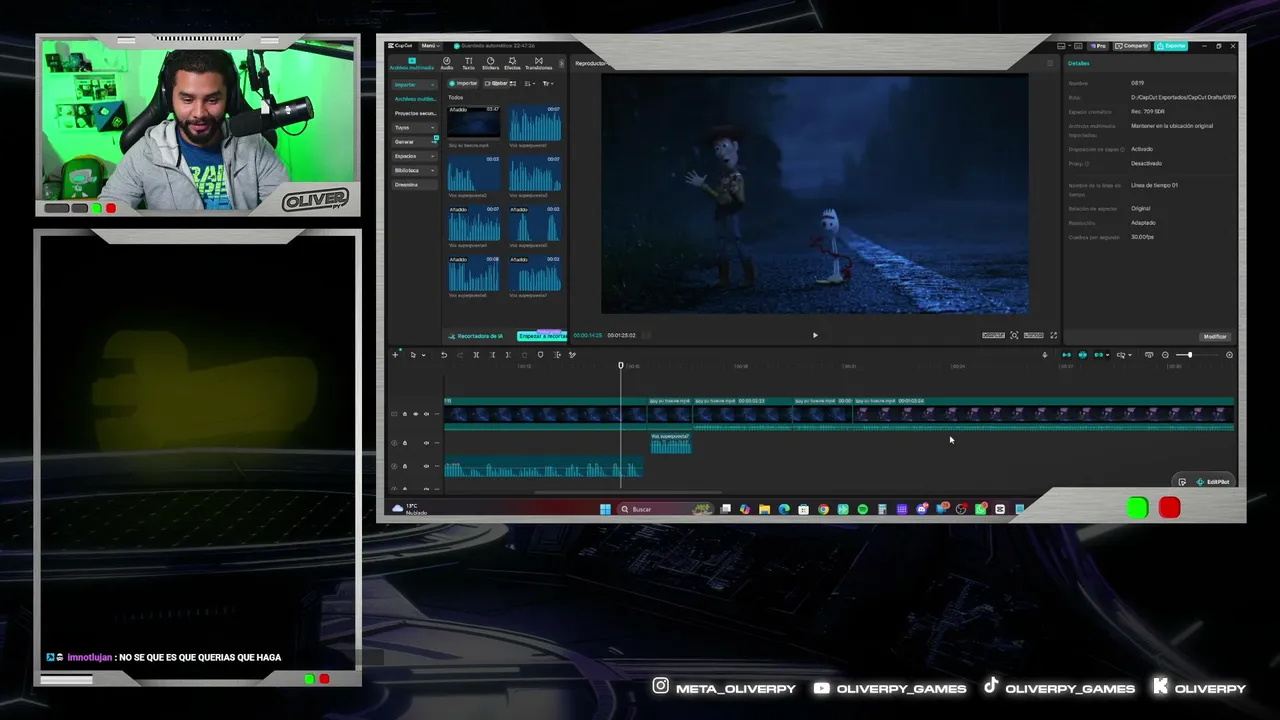Screen dimensions: 1280x720
Task: Open File Explorer from the taskbar
Action: (764, 509)
